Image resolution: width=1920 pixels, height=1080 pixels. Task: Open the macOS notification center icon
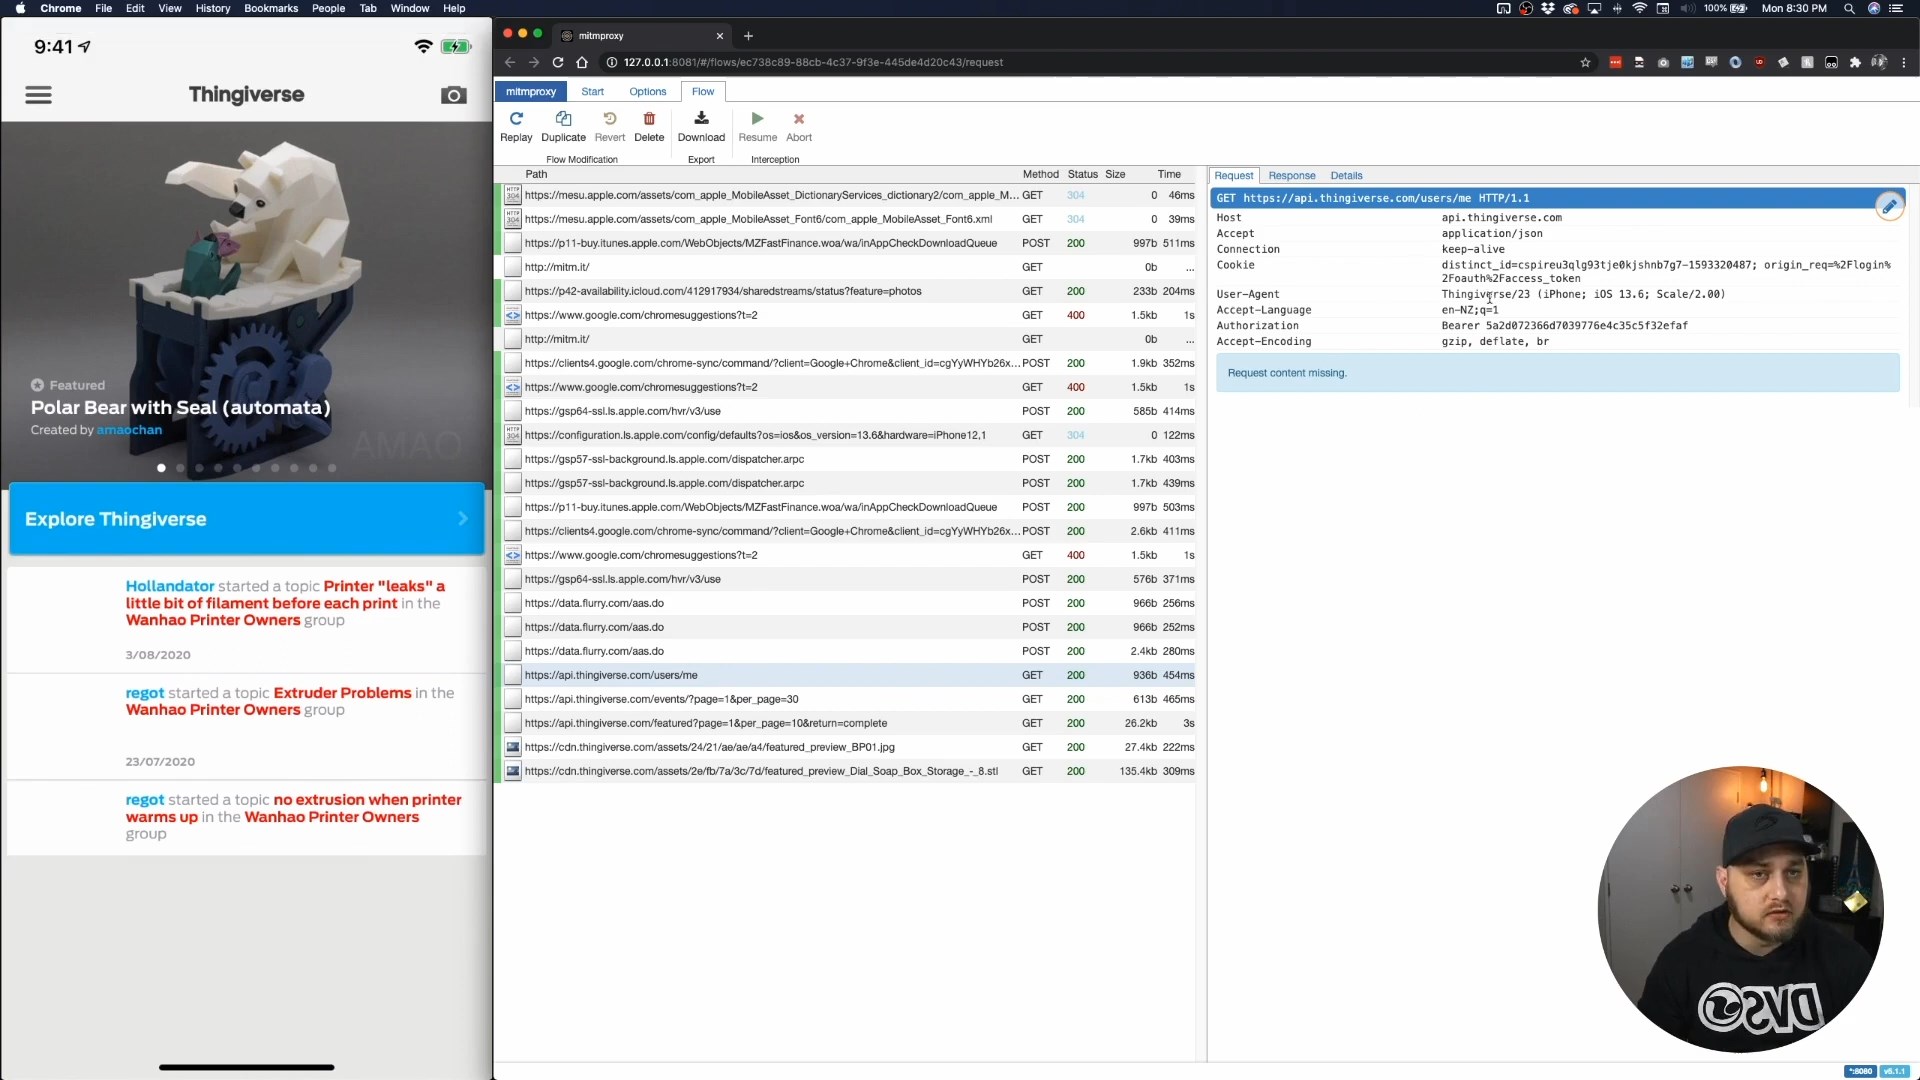[1895, 8]
